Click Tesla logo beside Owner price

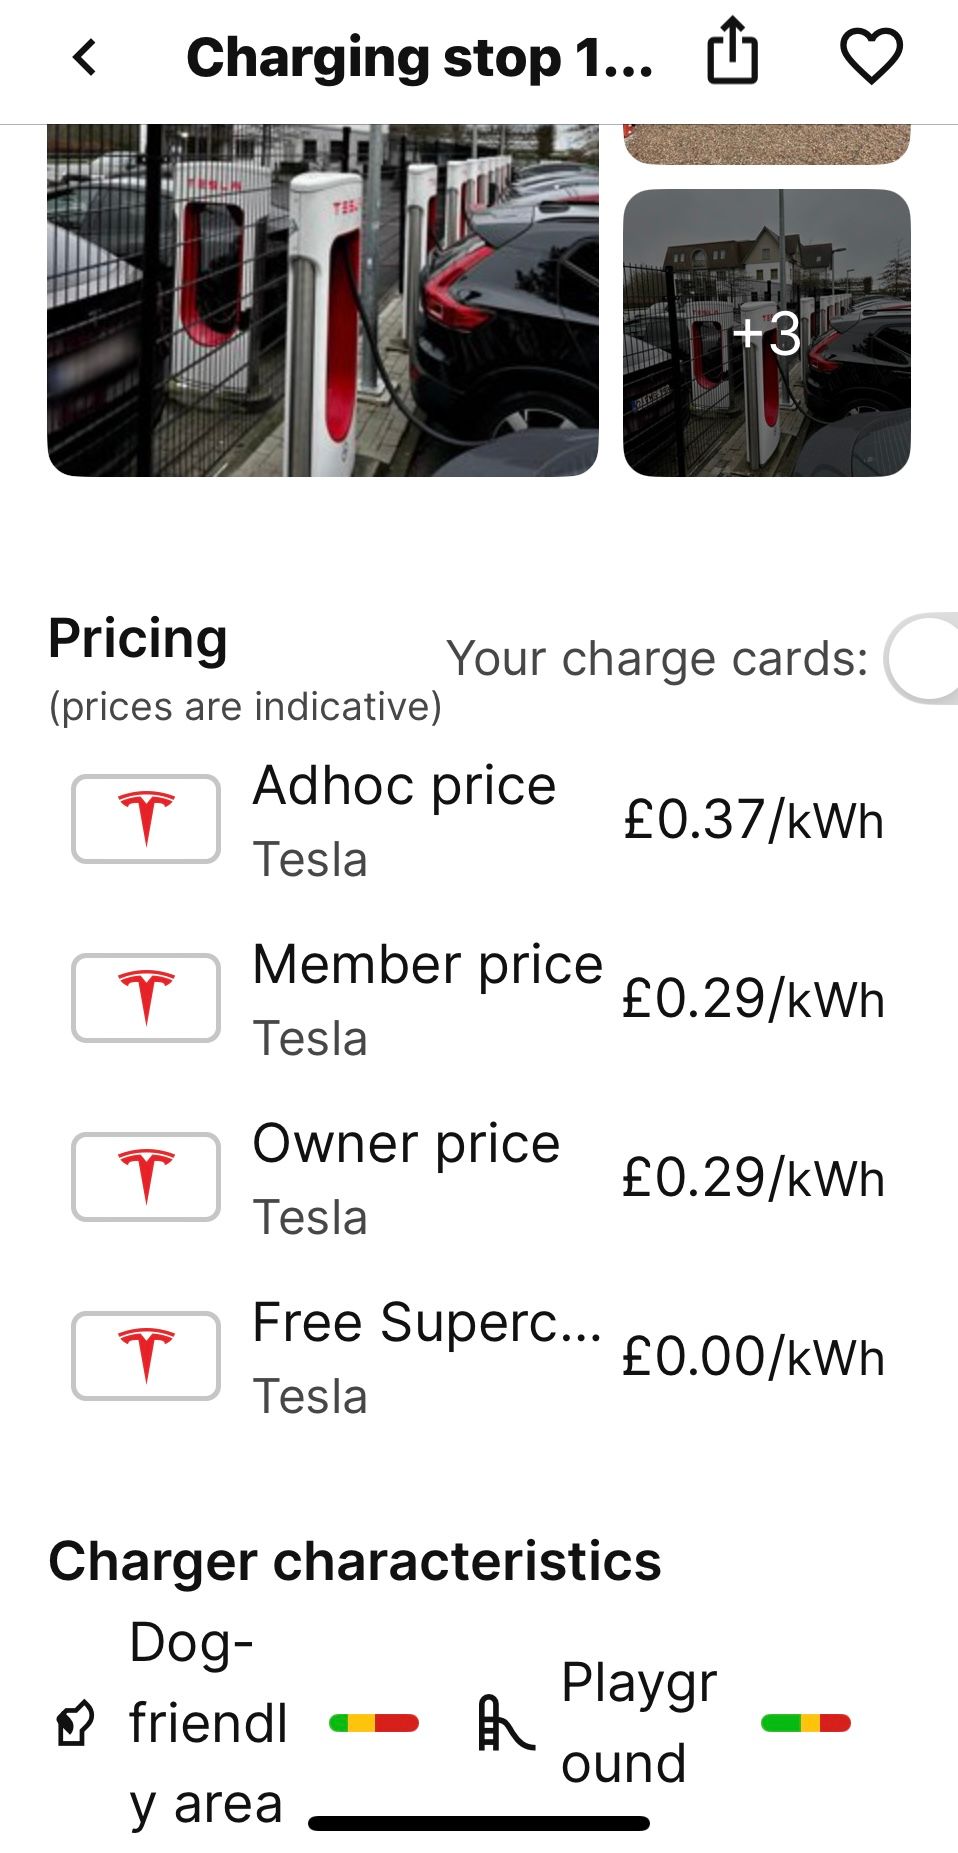(x=146, y=1177)
